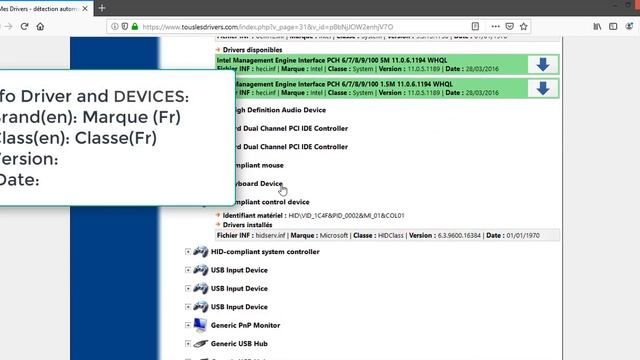Select Generic USB Hub label
This screenshot has height=360, width=640.
coord(239,344)
